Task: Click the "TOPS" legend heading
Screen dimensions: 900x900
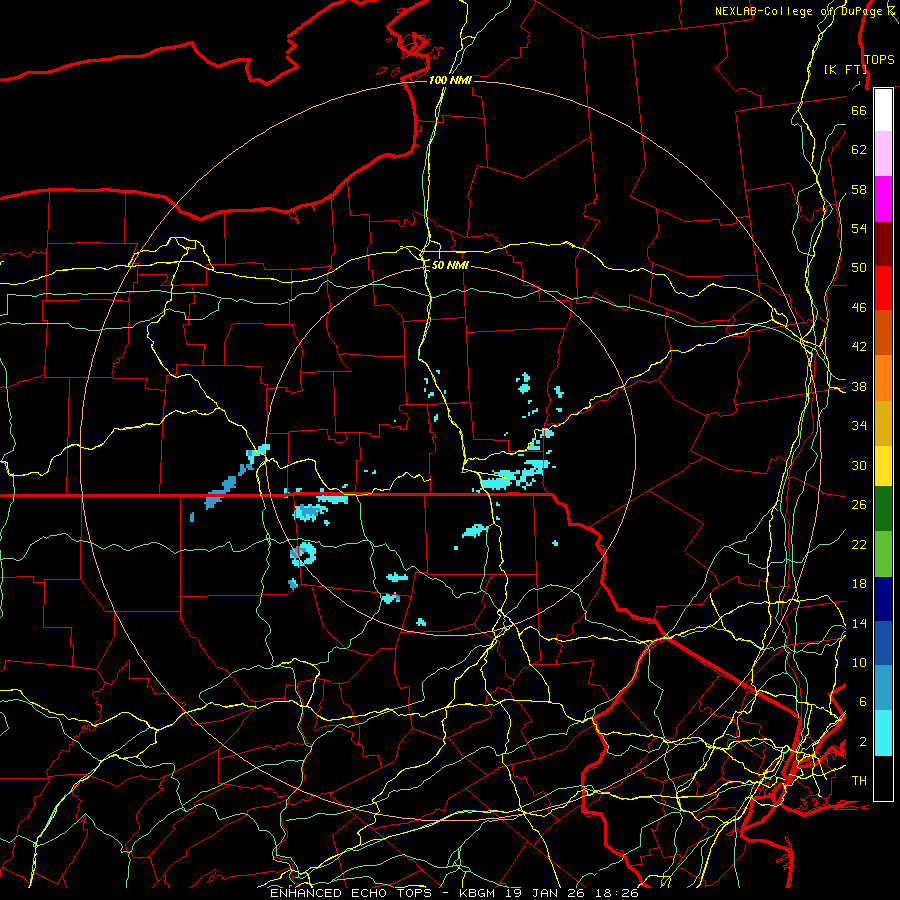Action: (879, 60)
